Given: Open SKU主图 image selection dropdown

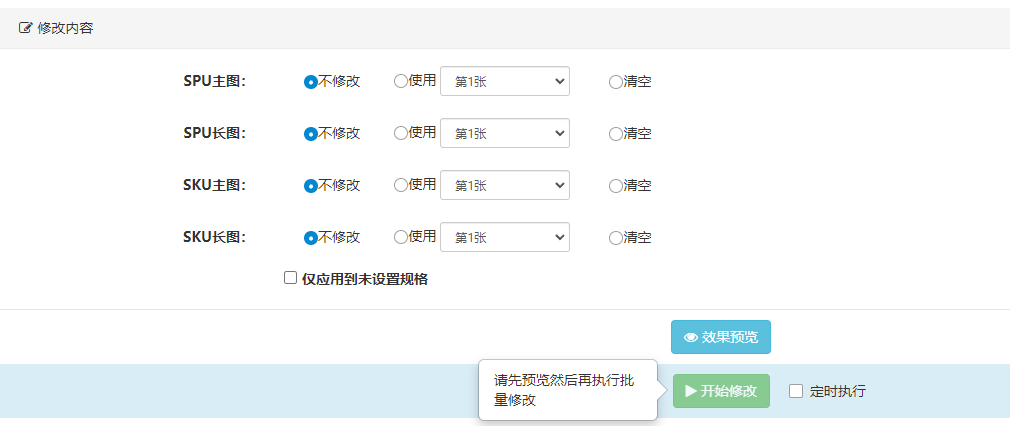Looking at the screenshot, I should click(x=505, y=186).
